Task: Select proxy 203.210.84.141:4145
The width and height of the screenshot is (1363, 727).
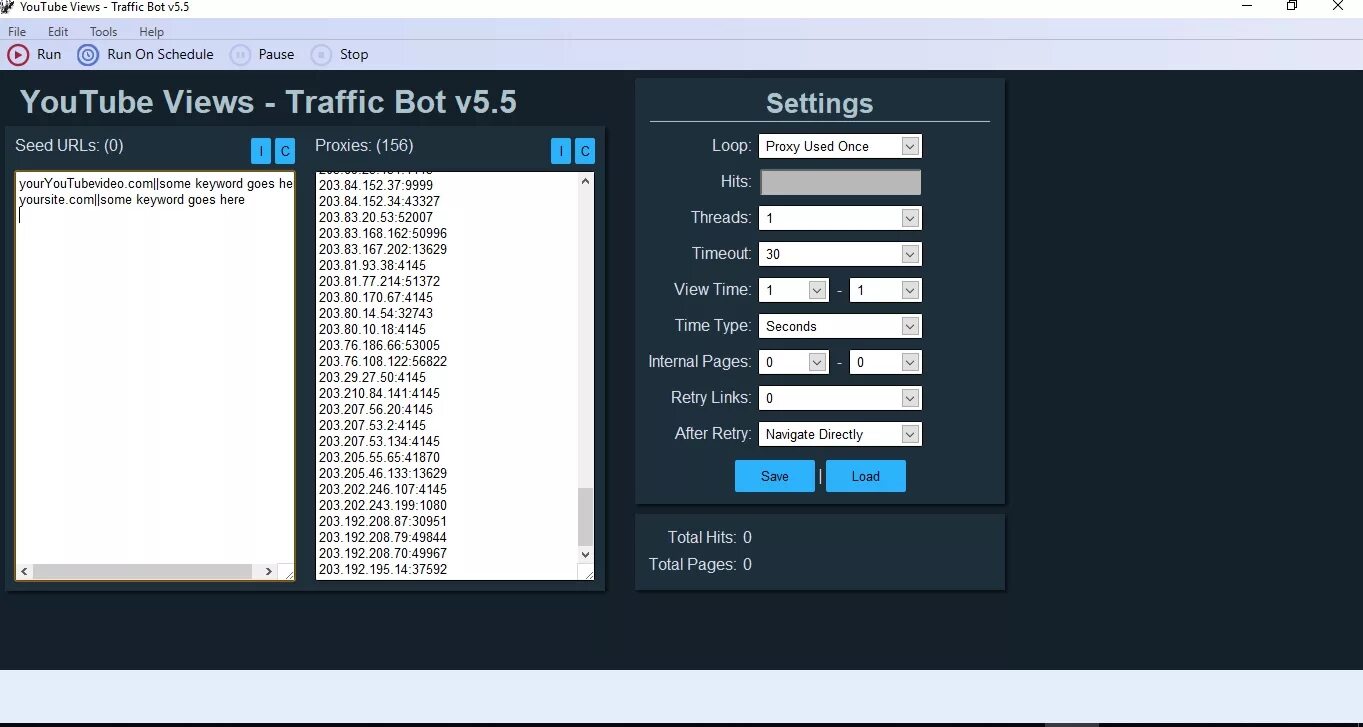Action: click(379, 393)
